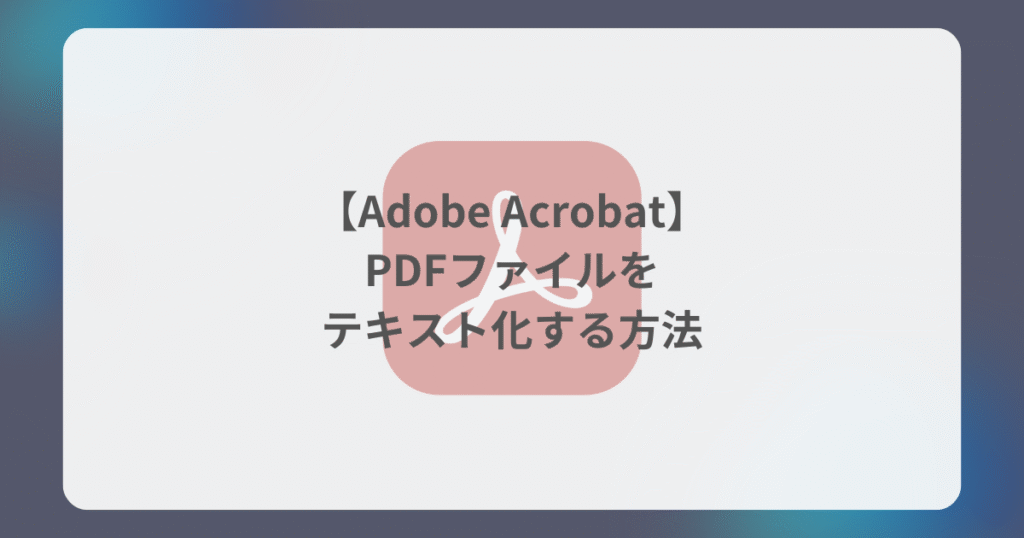Open the "PDFファイルを" heading line
This screenshot has width=1024, height=538.
pos(511,271)
